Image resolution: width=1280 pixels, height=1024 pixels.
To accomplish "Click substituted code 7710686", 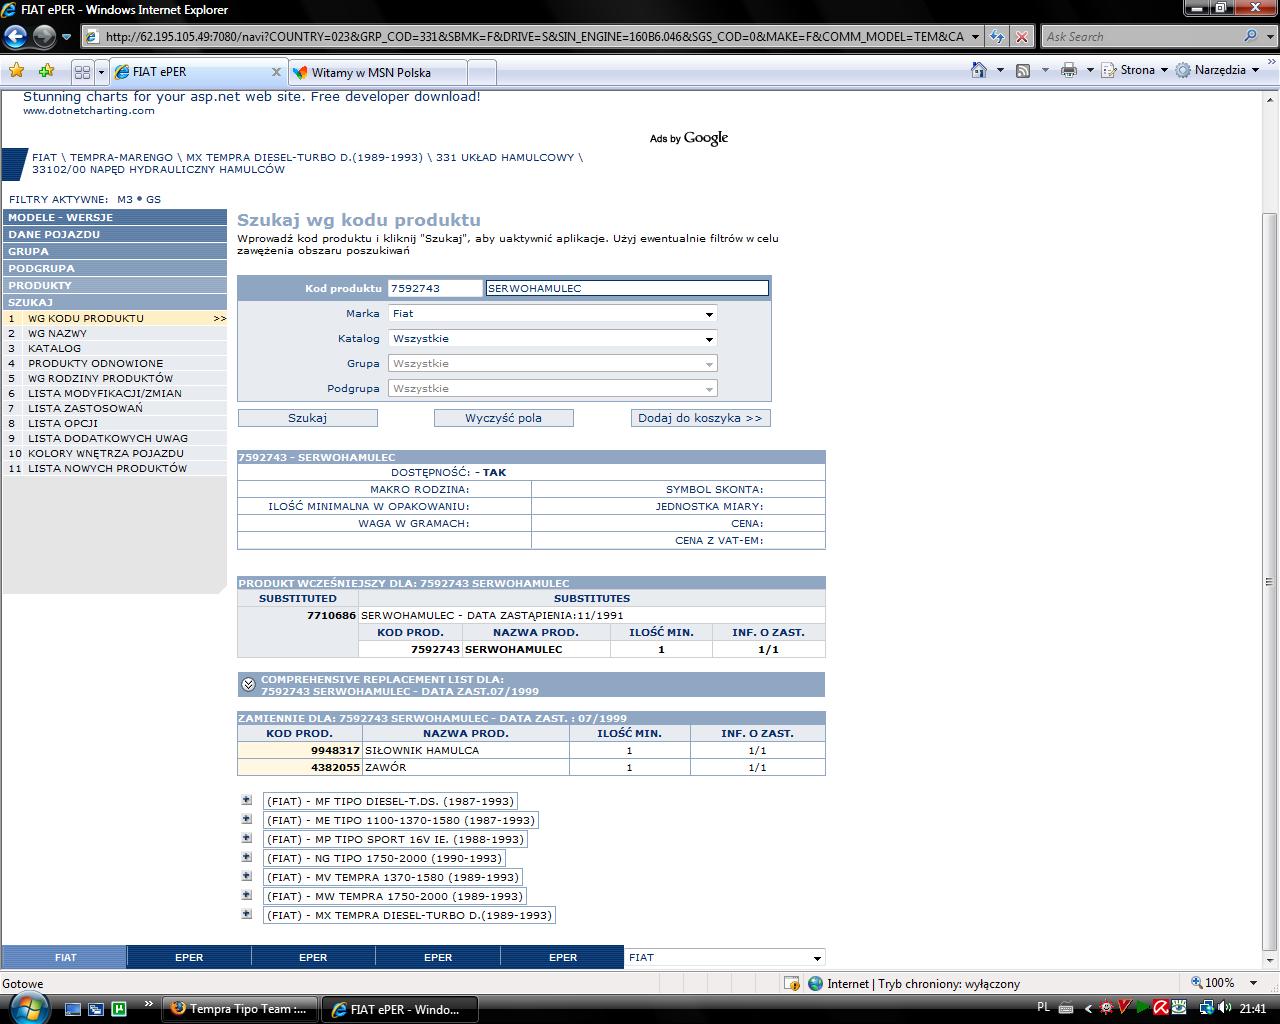I will pyautogui.click(x=331, y=615).
